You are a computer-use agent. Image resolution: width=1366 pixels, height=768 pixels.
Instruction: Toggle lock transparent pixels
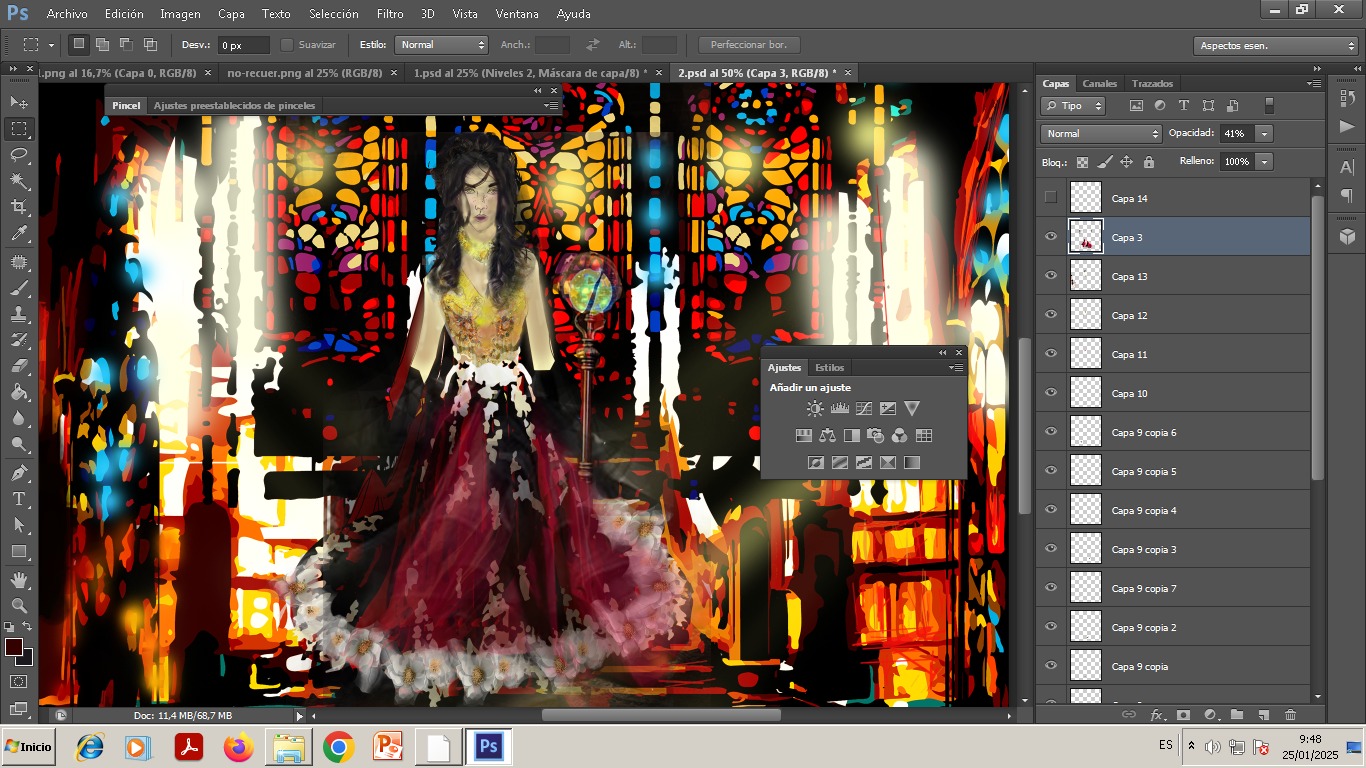[1082, 161]
